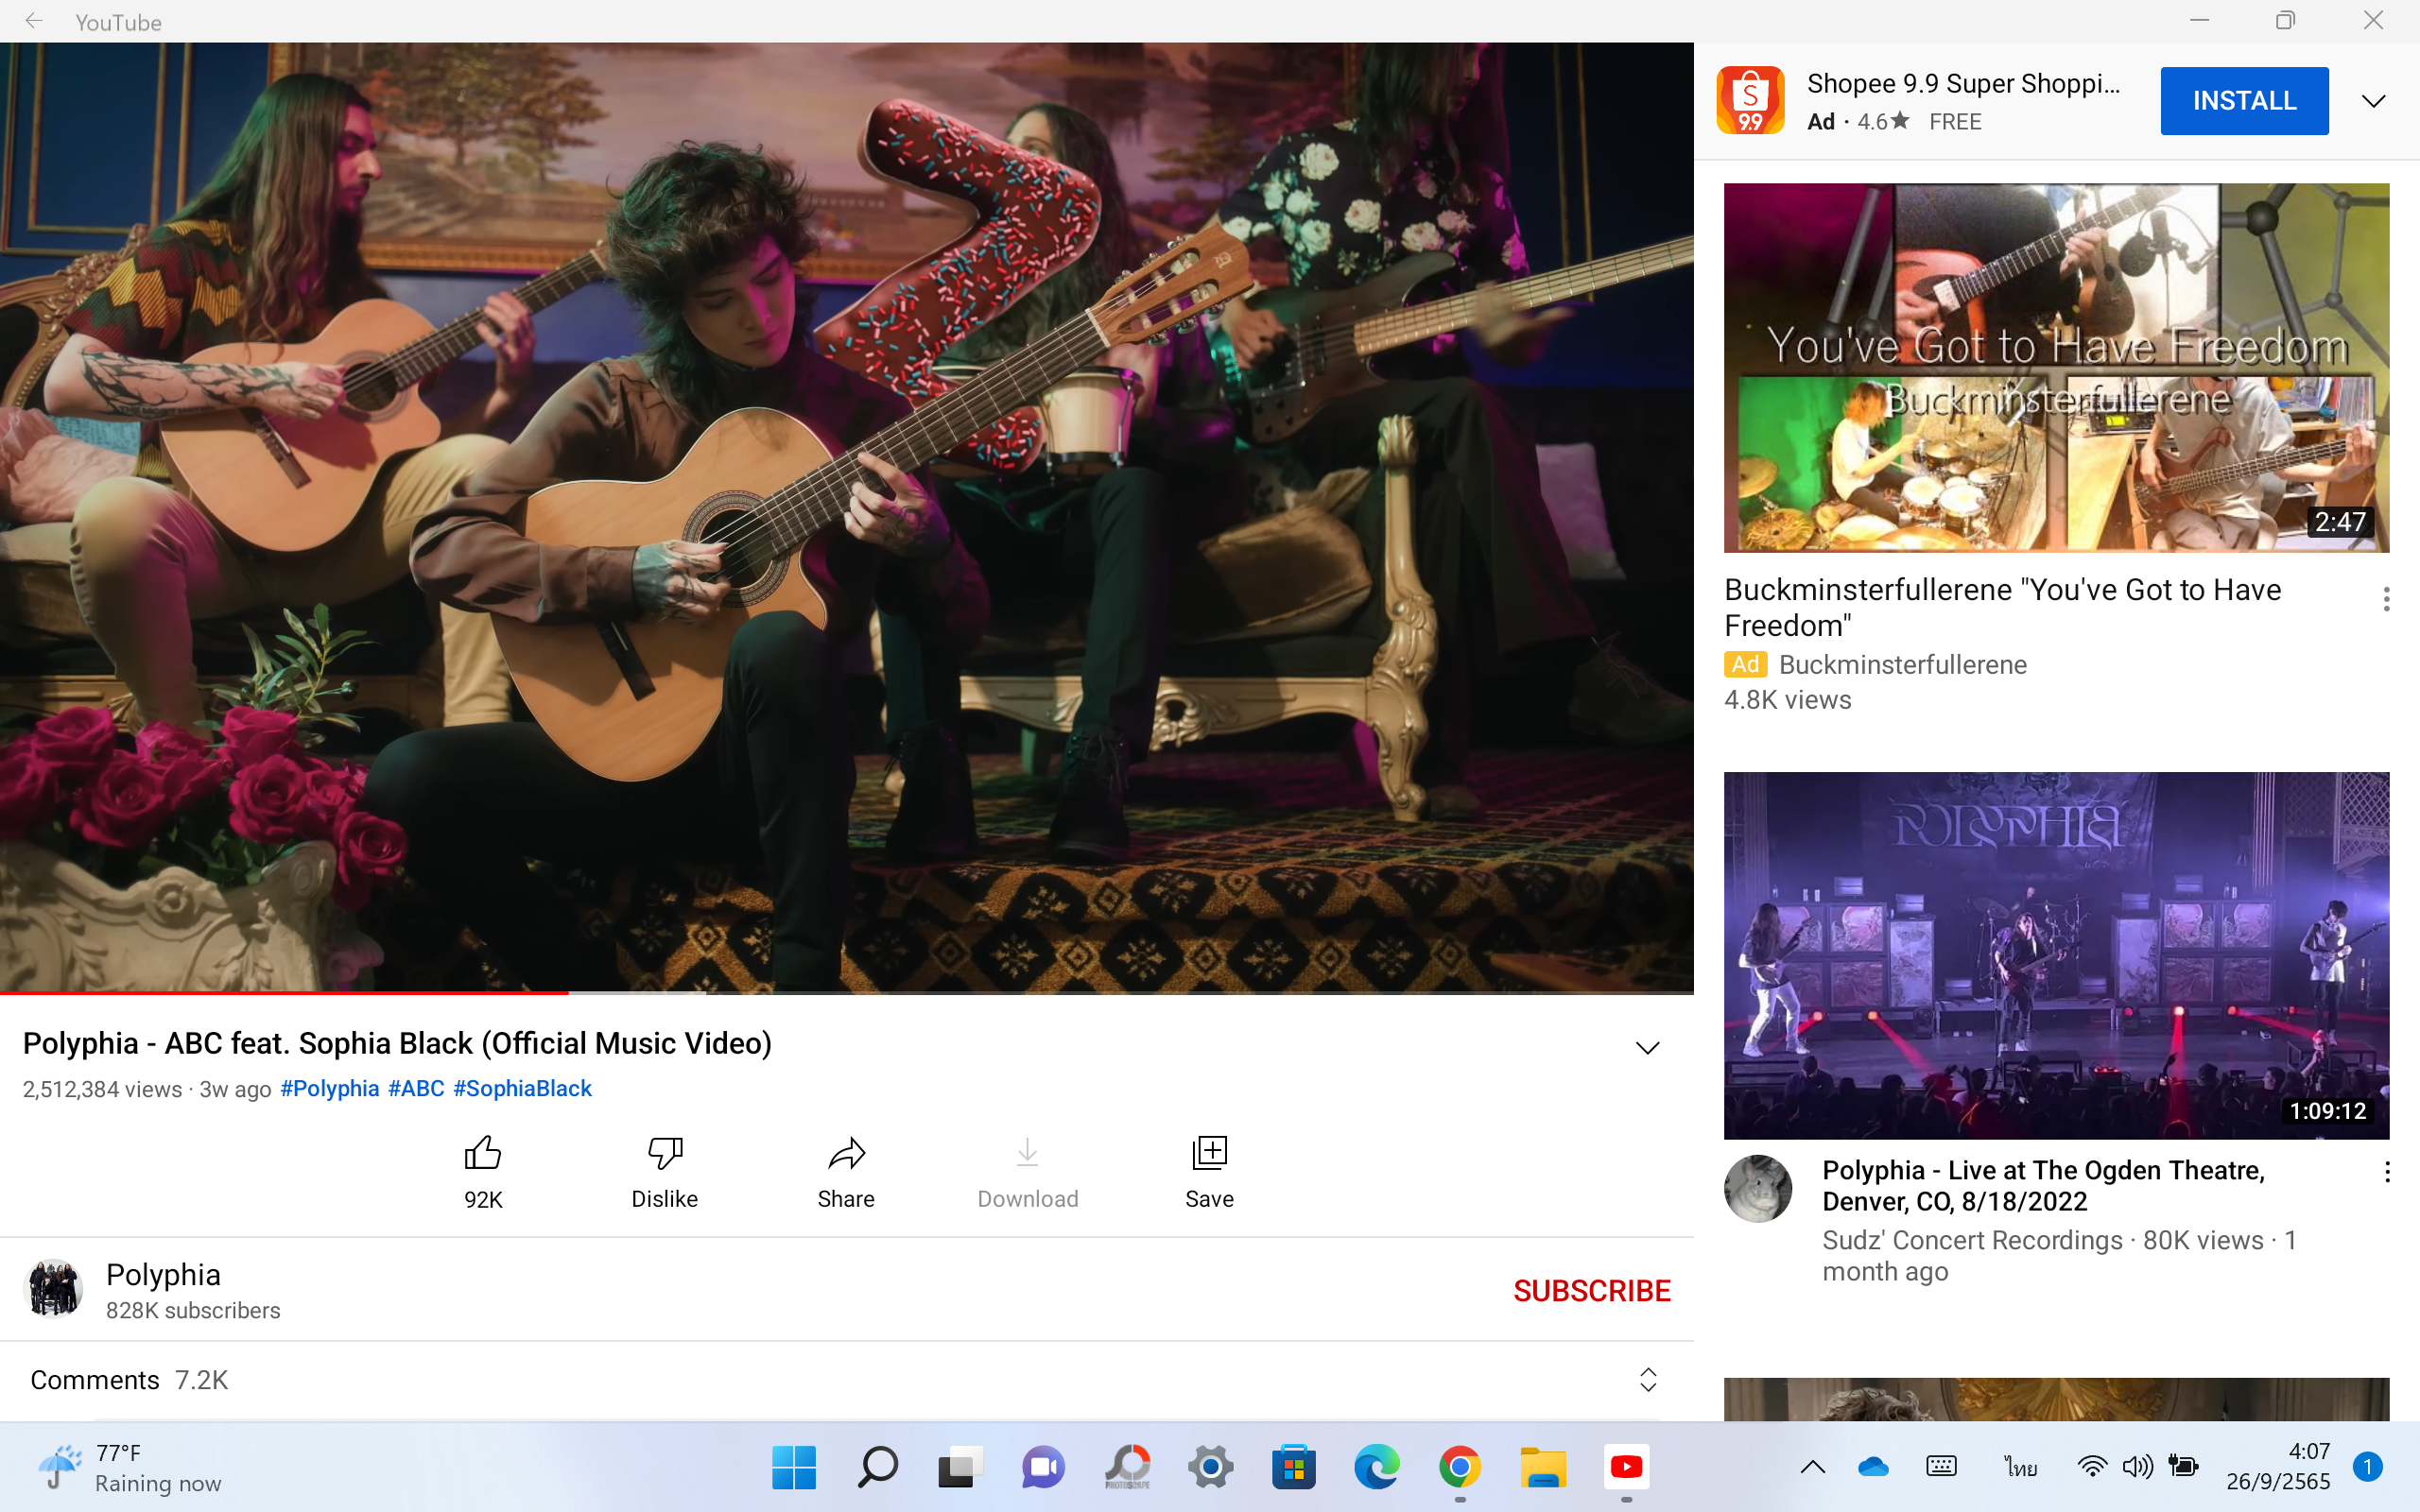Switch input language from Thai indicator
Screen dimensions: 2420x1512
pos(2020,1467)
